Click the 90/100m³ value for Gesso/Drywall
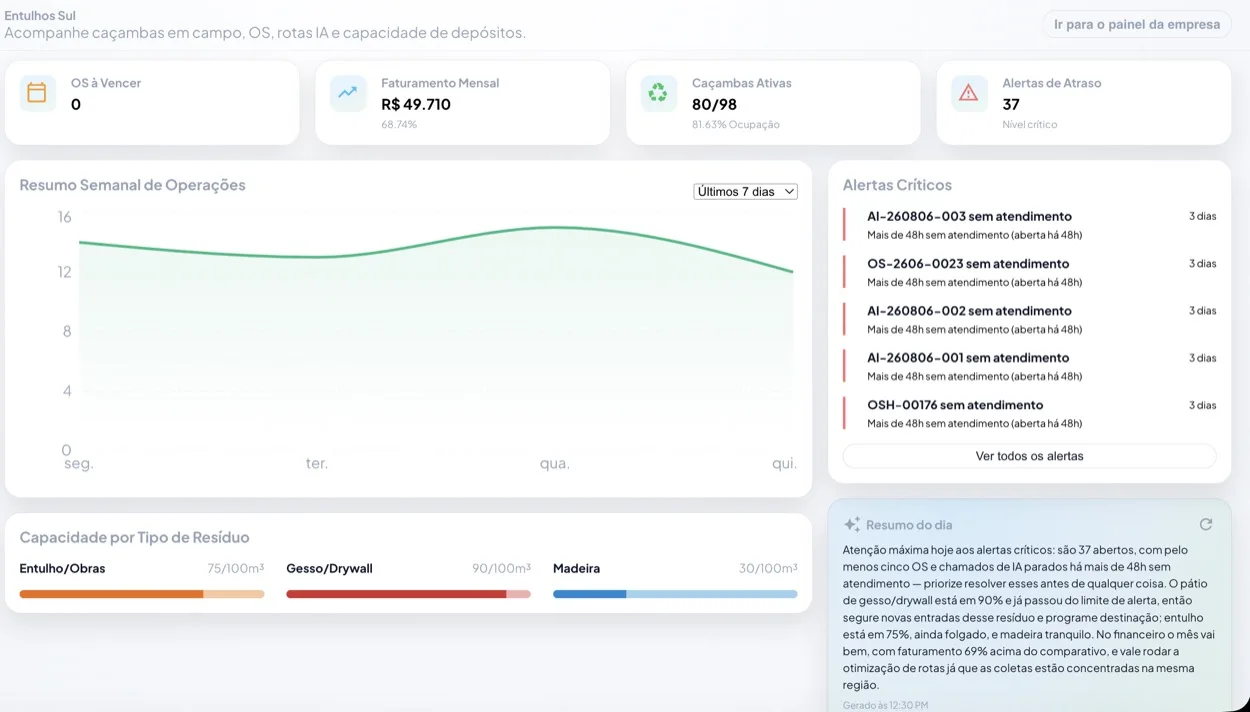This screenshot has width=1250, height=712. coord(501,568)
